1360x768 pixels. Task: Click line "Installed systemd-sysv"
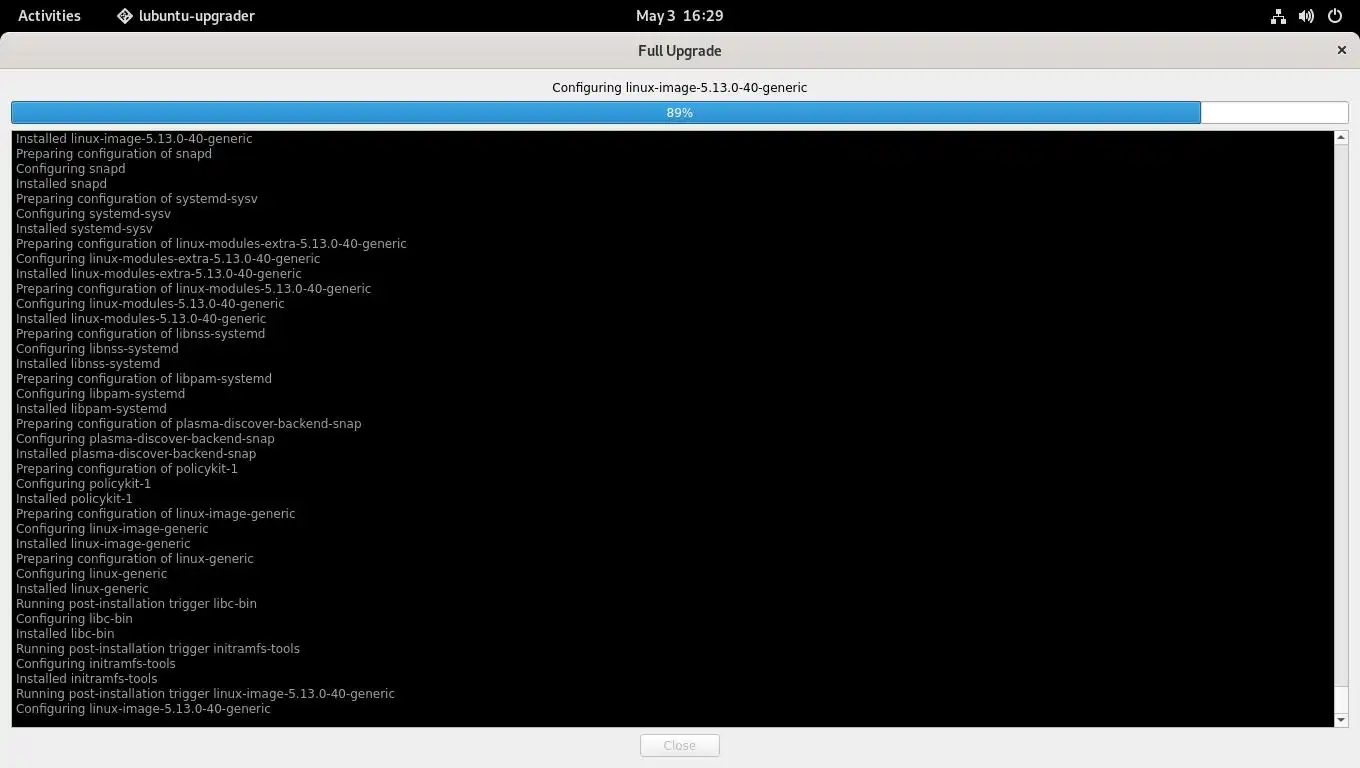(84, 229)
